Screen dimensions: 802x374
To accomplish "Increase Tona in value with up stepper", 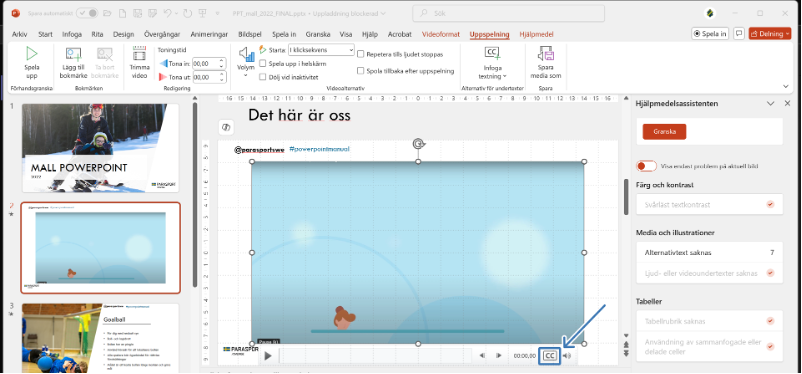I will point(221,60).
